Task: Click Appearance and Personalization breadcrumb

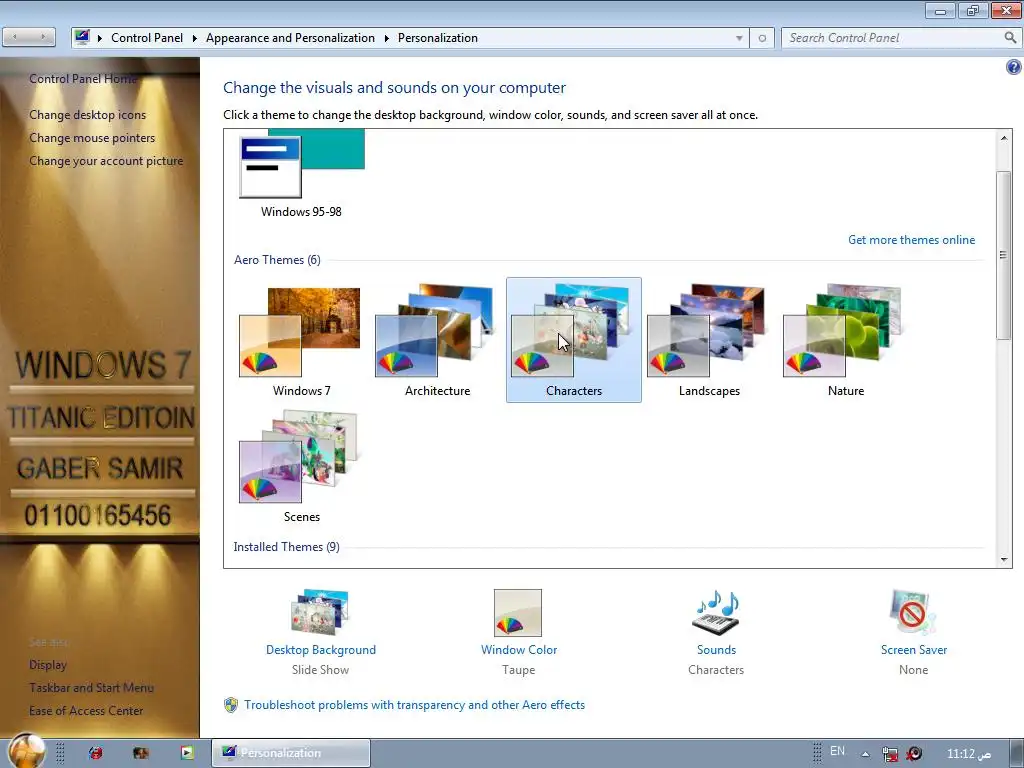Action: click(290, 38)
